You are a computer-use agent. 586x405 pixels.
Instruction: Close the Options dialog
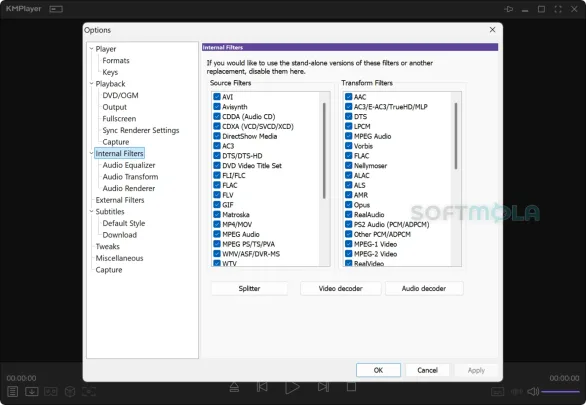[493, 30]
